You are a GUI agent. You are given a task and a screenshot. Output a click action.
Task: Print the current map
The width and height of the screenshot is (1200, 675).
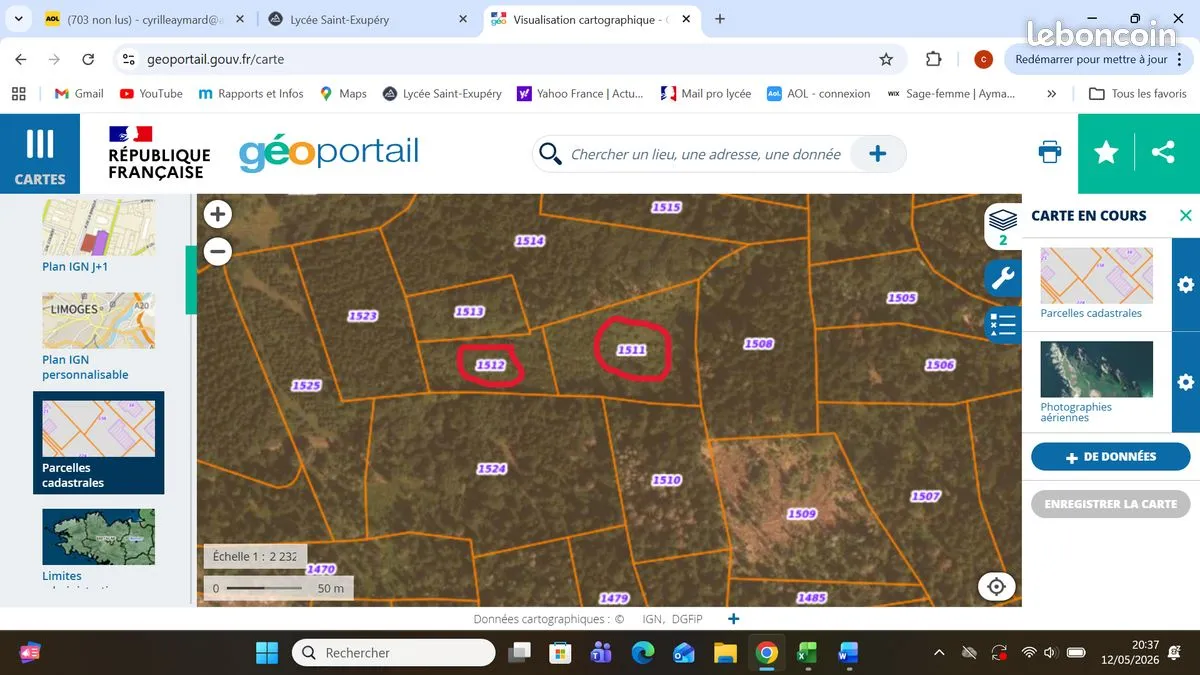coord(1050,153)
